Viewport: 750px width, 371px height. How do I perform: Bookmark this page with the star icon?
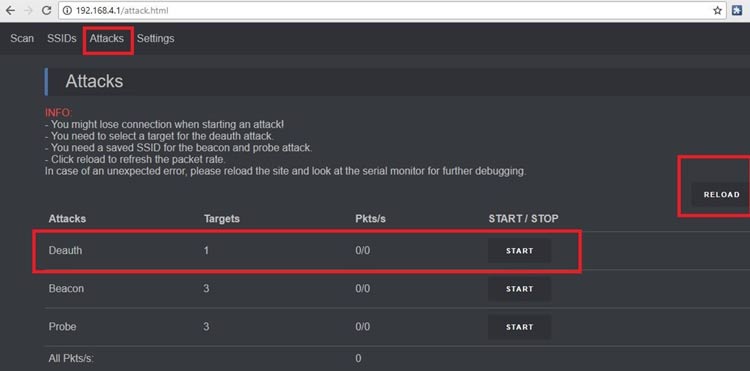[x=717, y=11]
